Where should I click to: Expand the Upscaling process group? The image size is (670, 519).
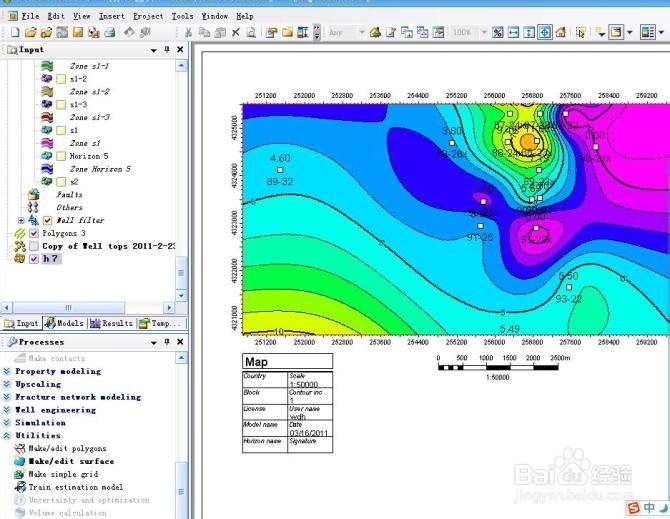click(x=7, y=384)
